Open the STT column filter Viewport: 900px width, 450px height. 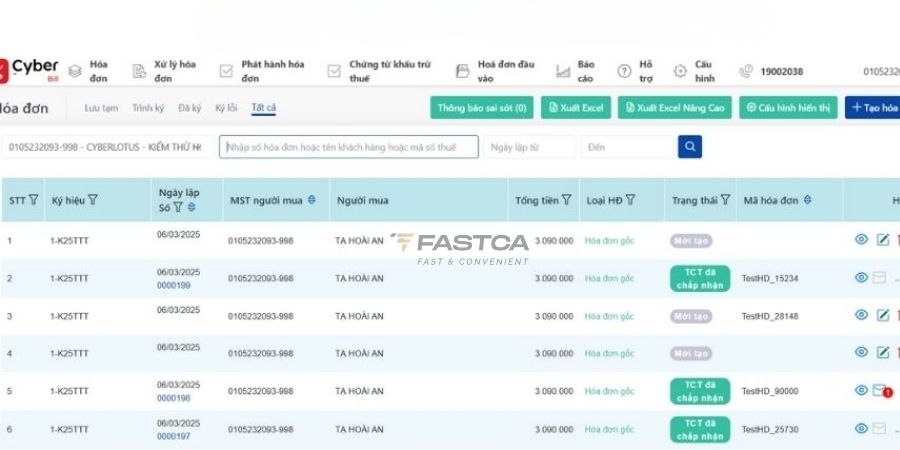click(34, 200)
